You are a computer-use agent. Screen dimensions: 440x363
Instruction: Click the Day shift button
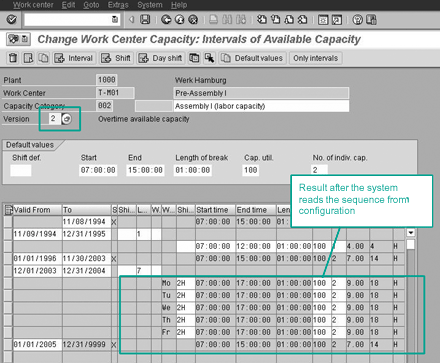pos(161,58)
